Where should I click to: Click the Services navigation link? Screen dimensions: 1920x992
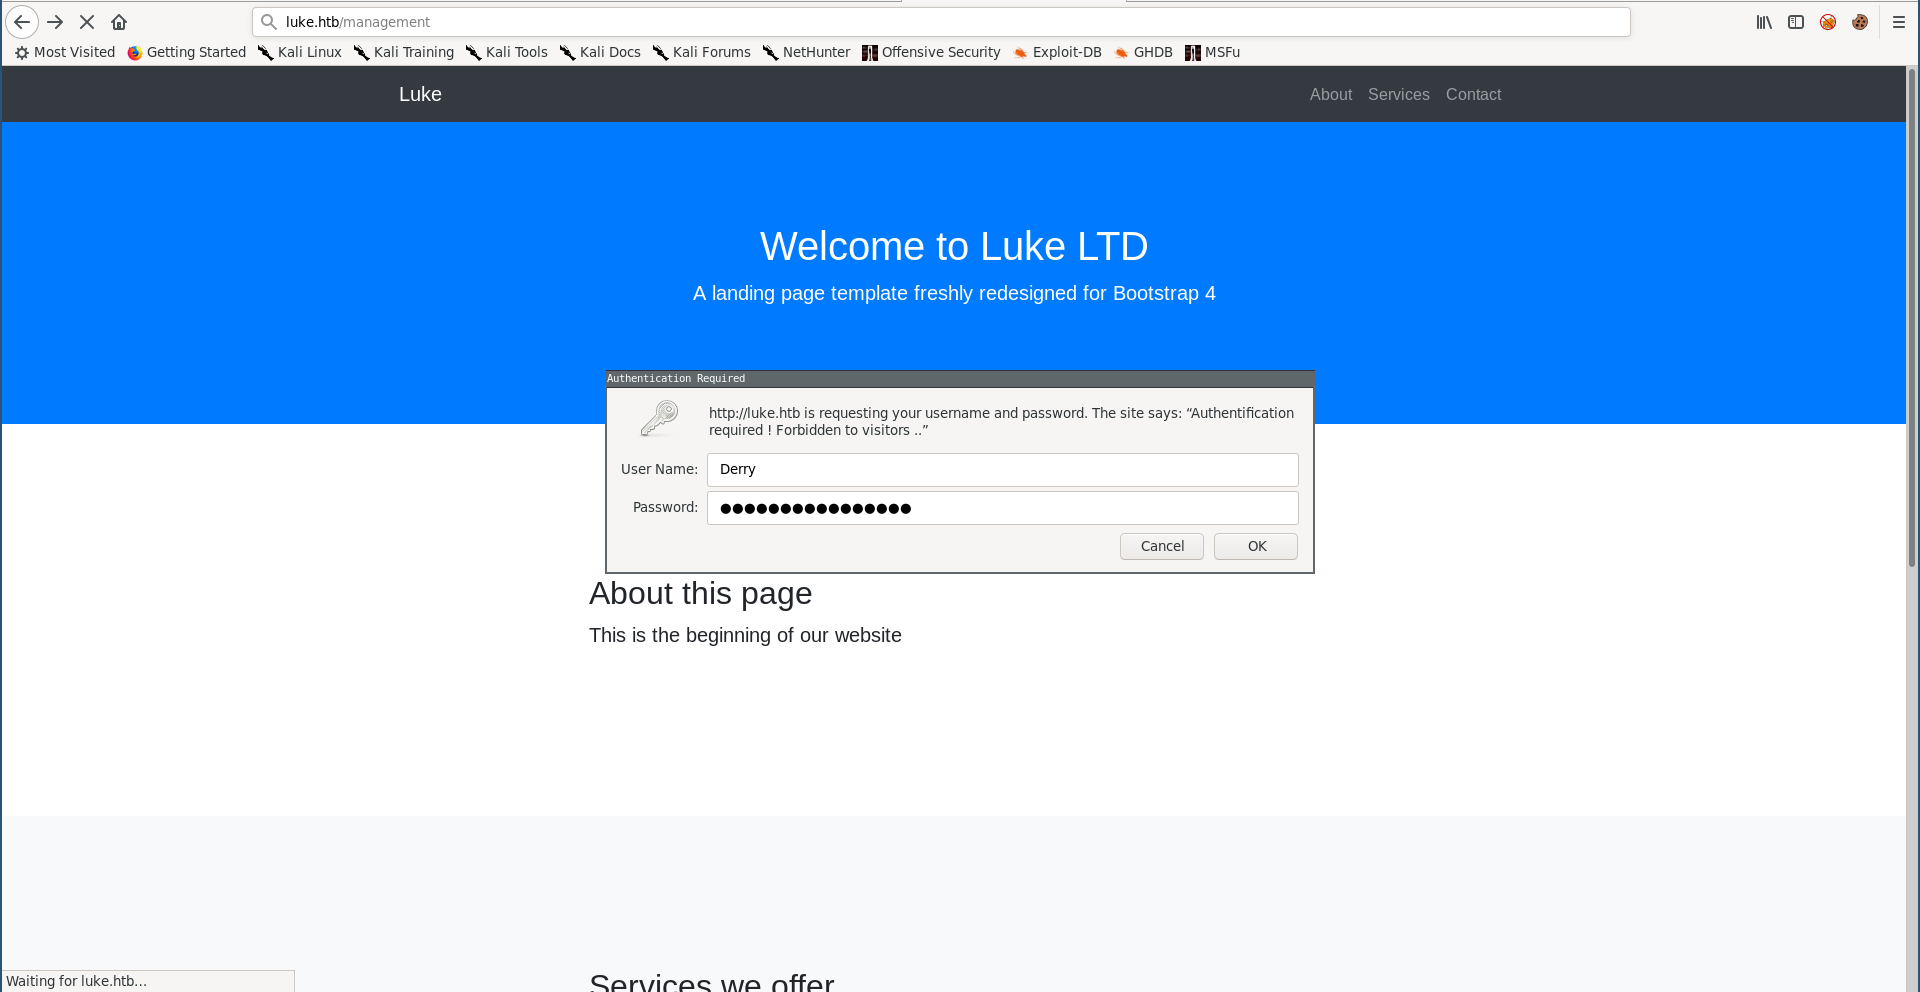(x=1398, y=94)
